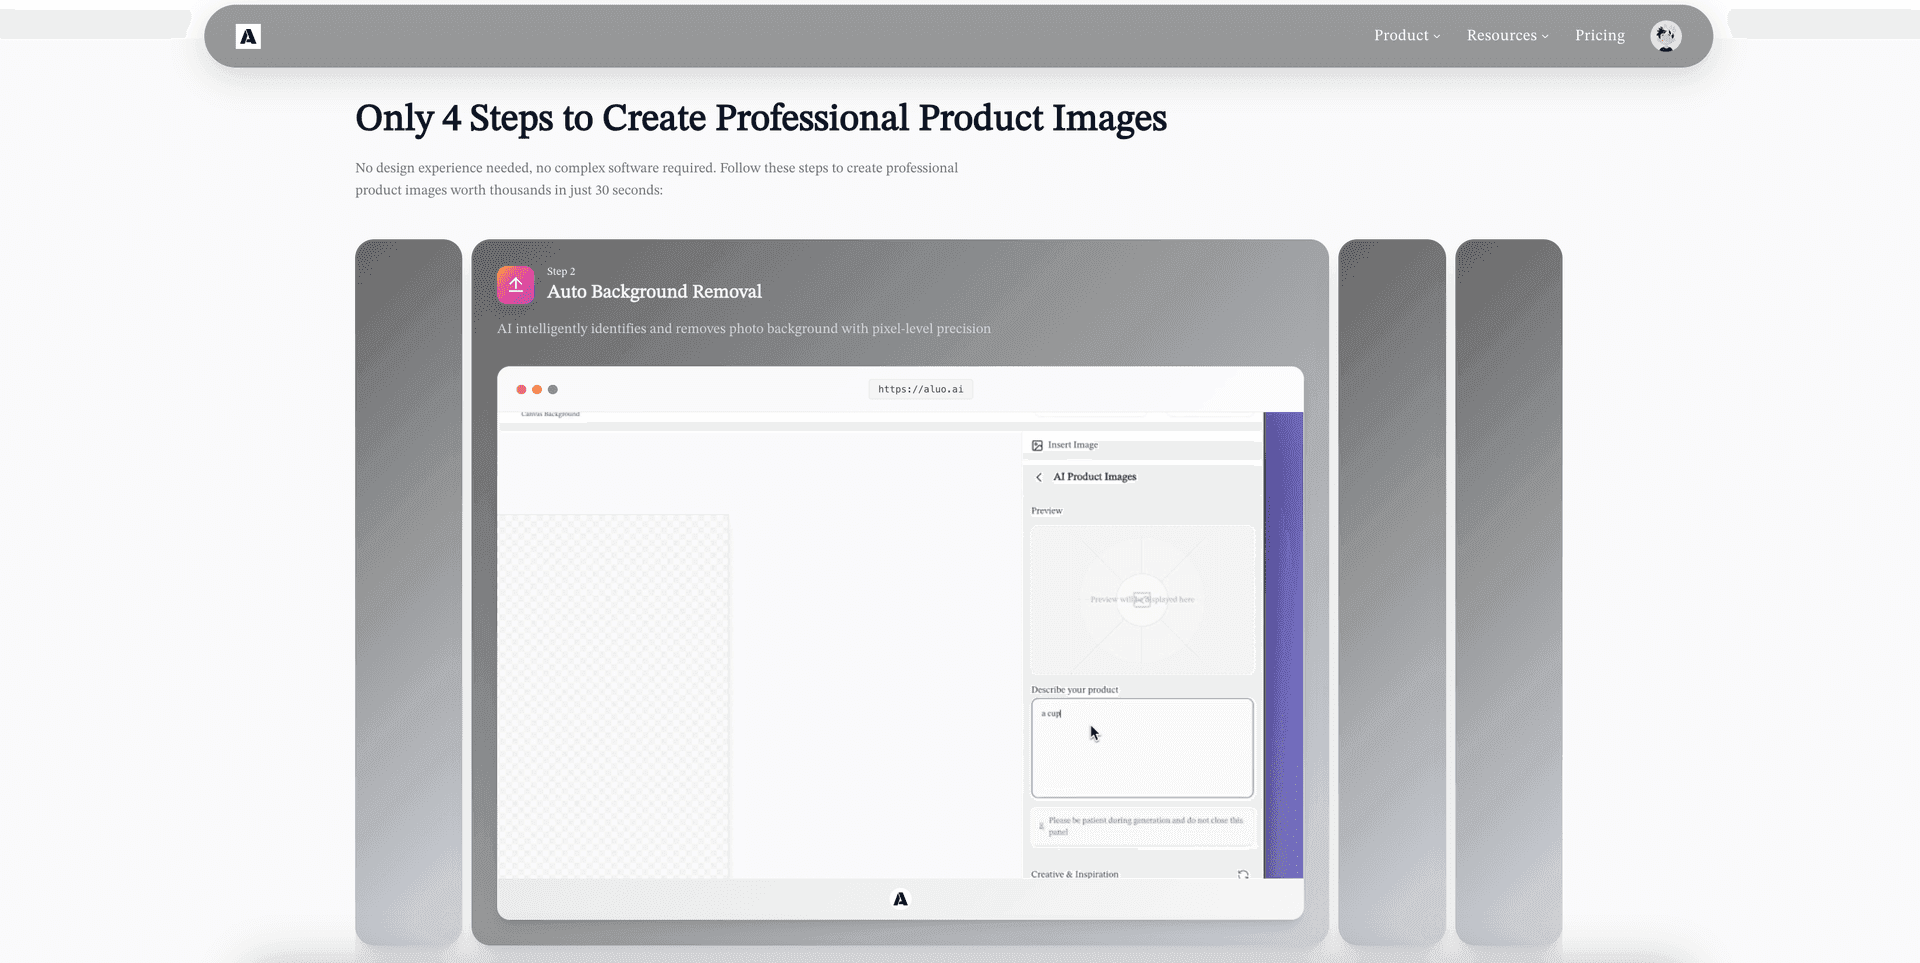The image size is (1920, 963).
Task: Click the Aluo logo in the navbar
Action: (x=248, y=37)
